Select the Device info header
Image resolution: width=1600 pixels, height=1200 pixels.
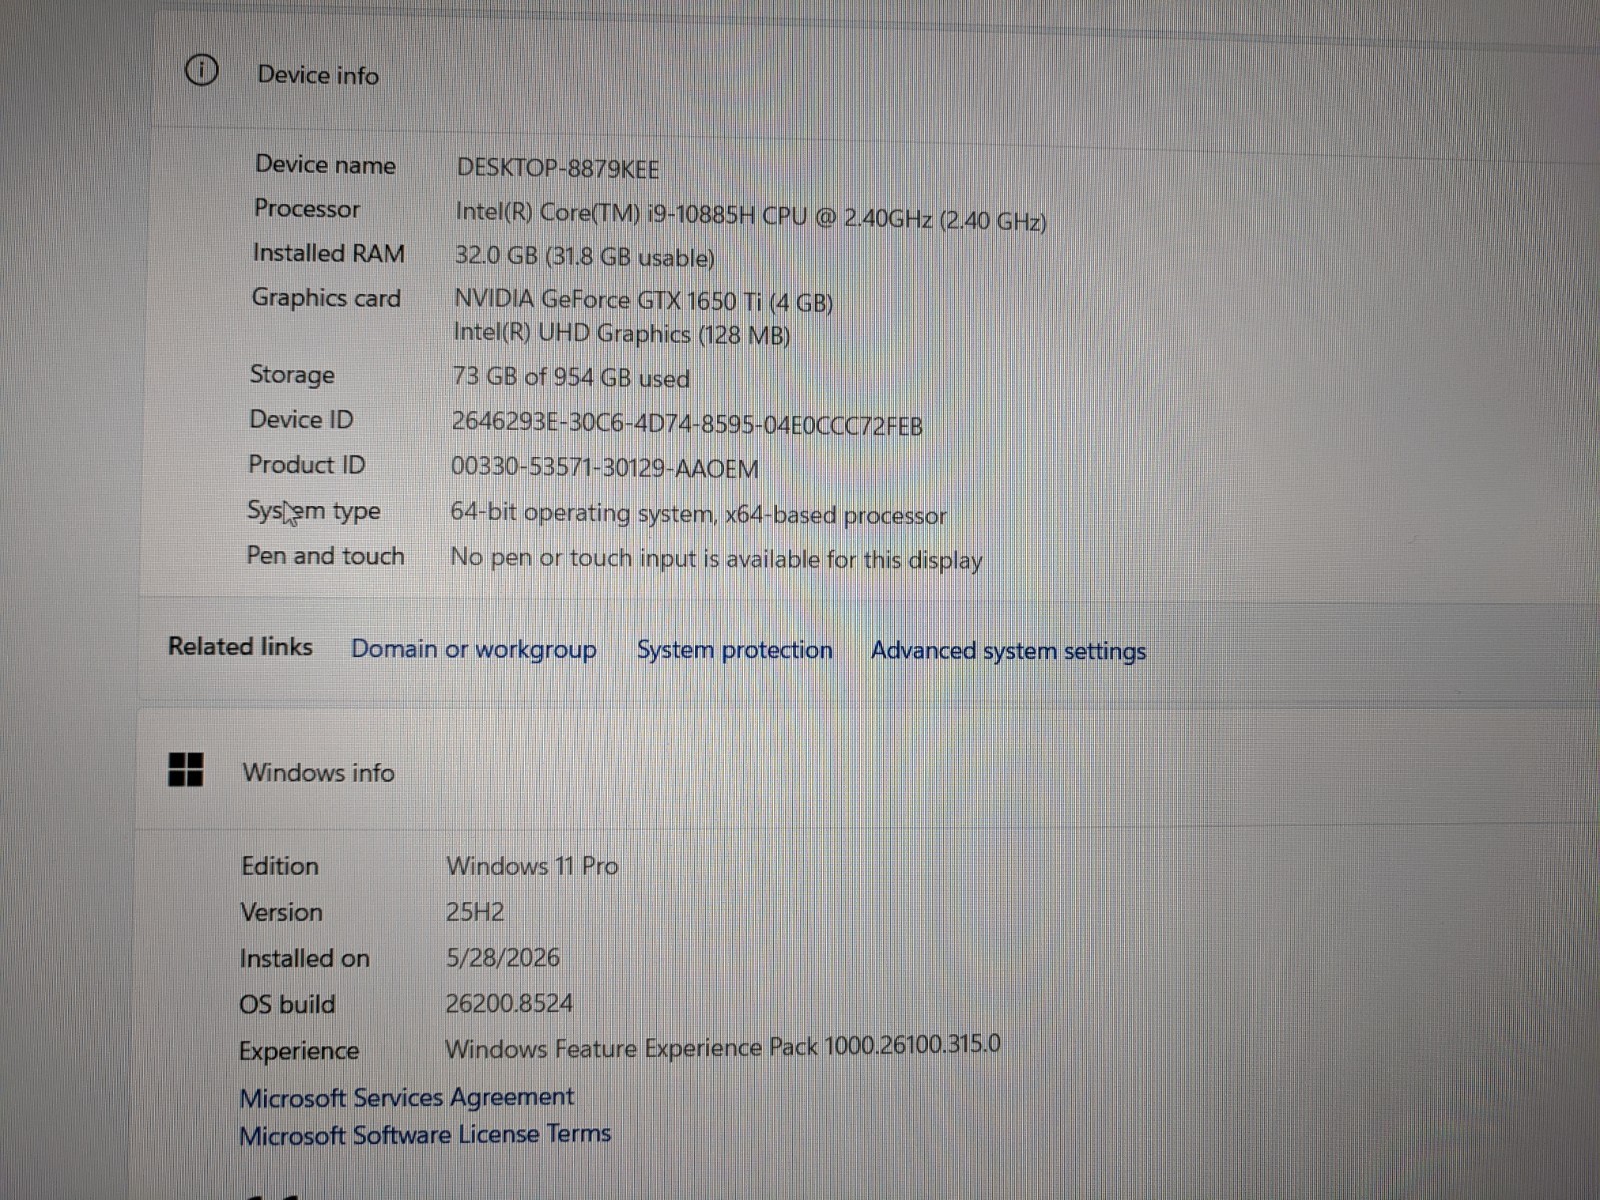pos(318,75)
